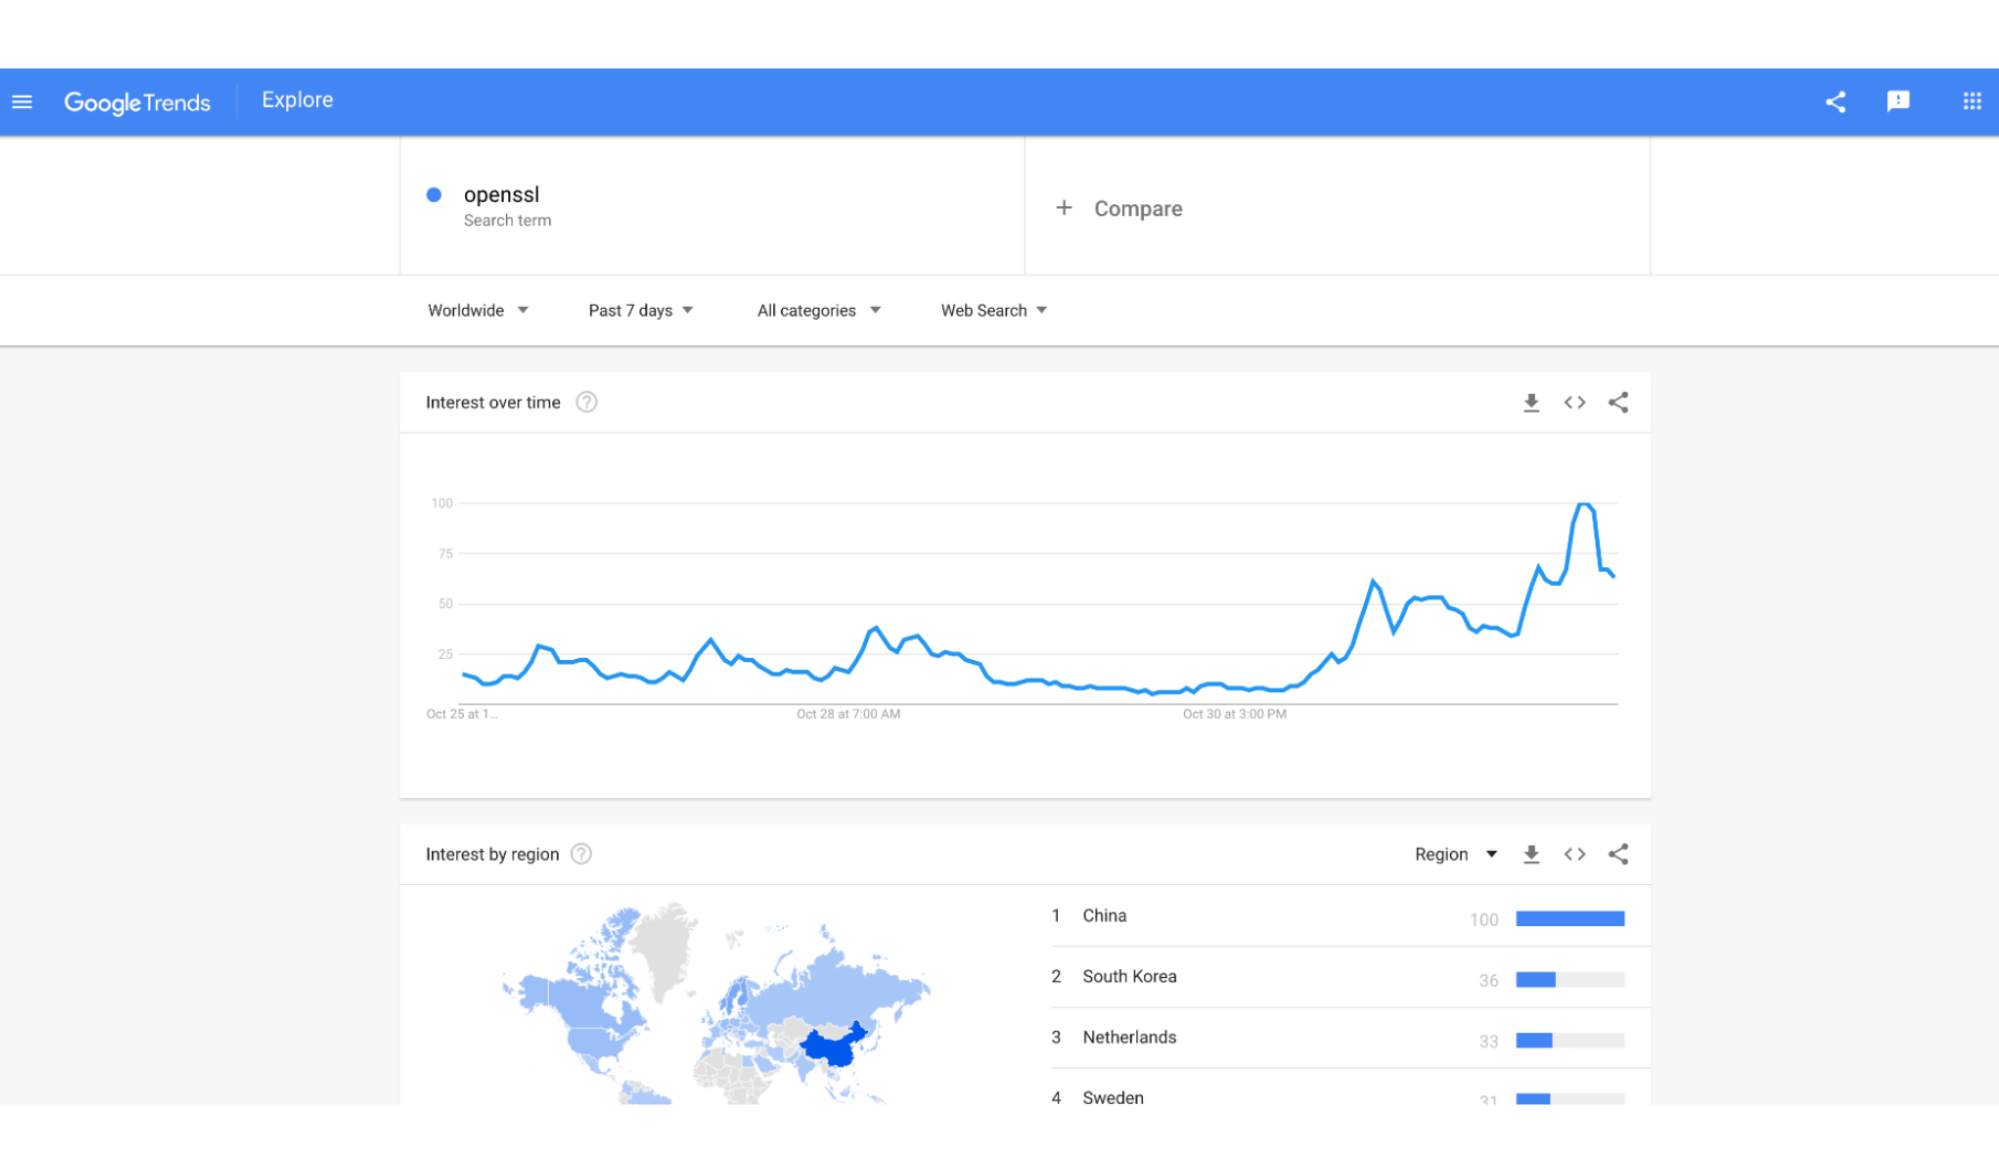1999x1173 pixels.
Task: Open help for Interest by region
Action: pos(581,854)
